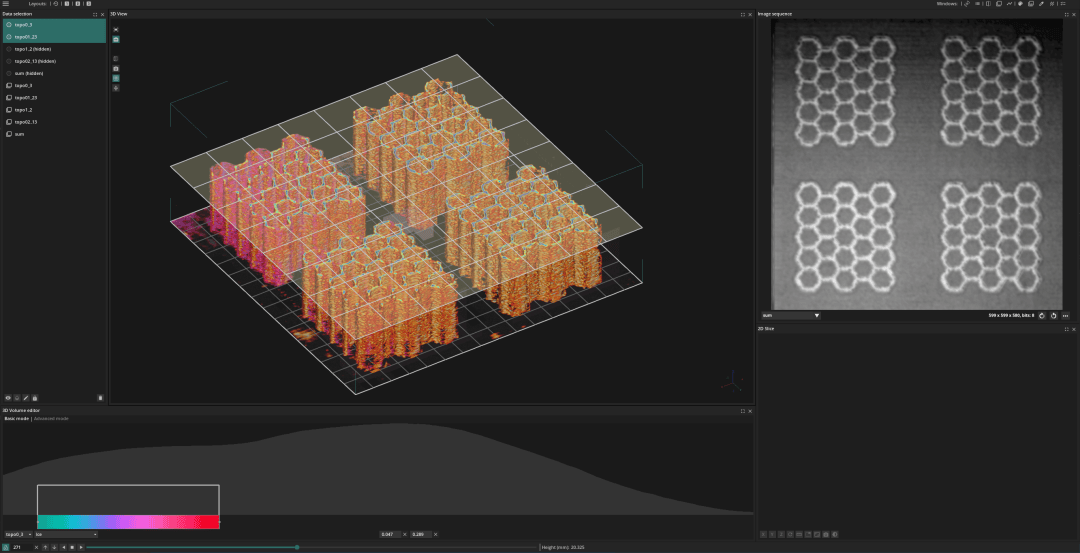1080x553 pixels.
Task: Open the sum dropdown under Image sequence
Action: coord(790,315)
